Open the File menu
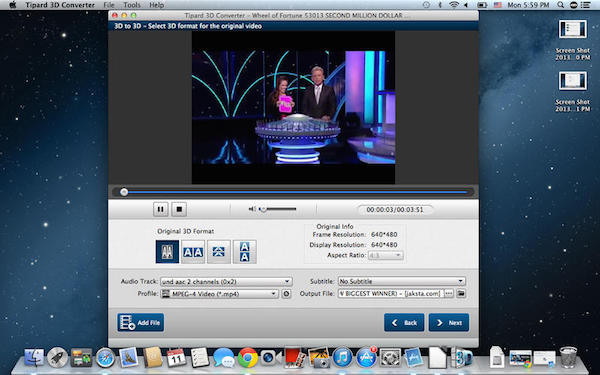 109,5
